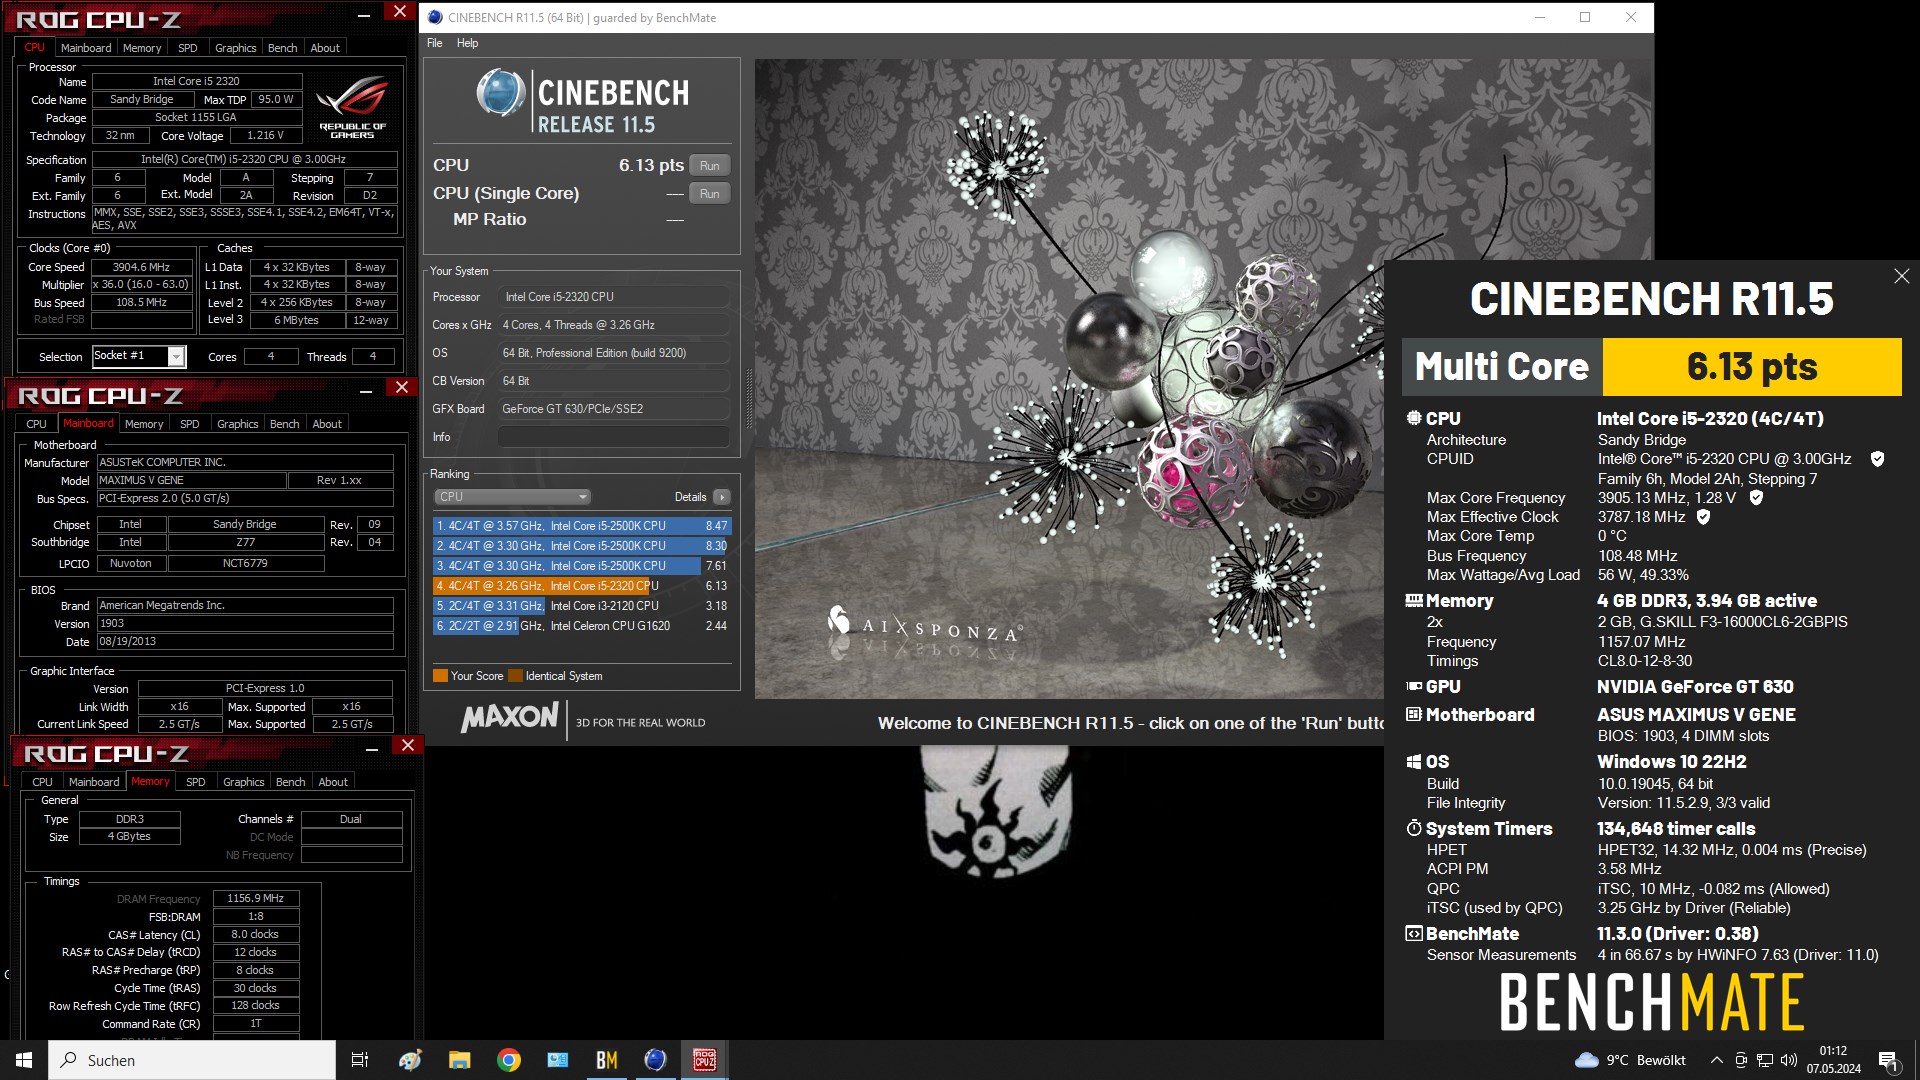Viewport: 1920px width, 1080px height.
Task: Close the BenchMate result overlay
Action: [1901, 276]
